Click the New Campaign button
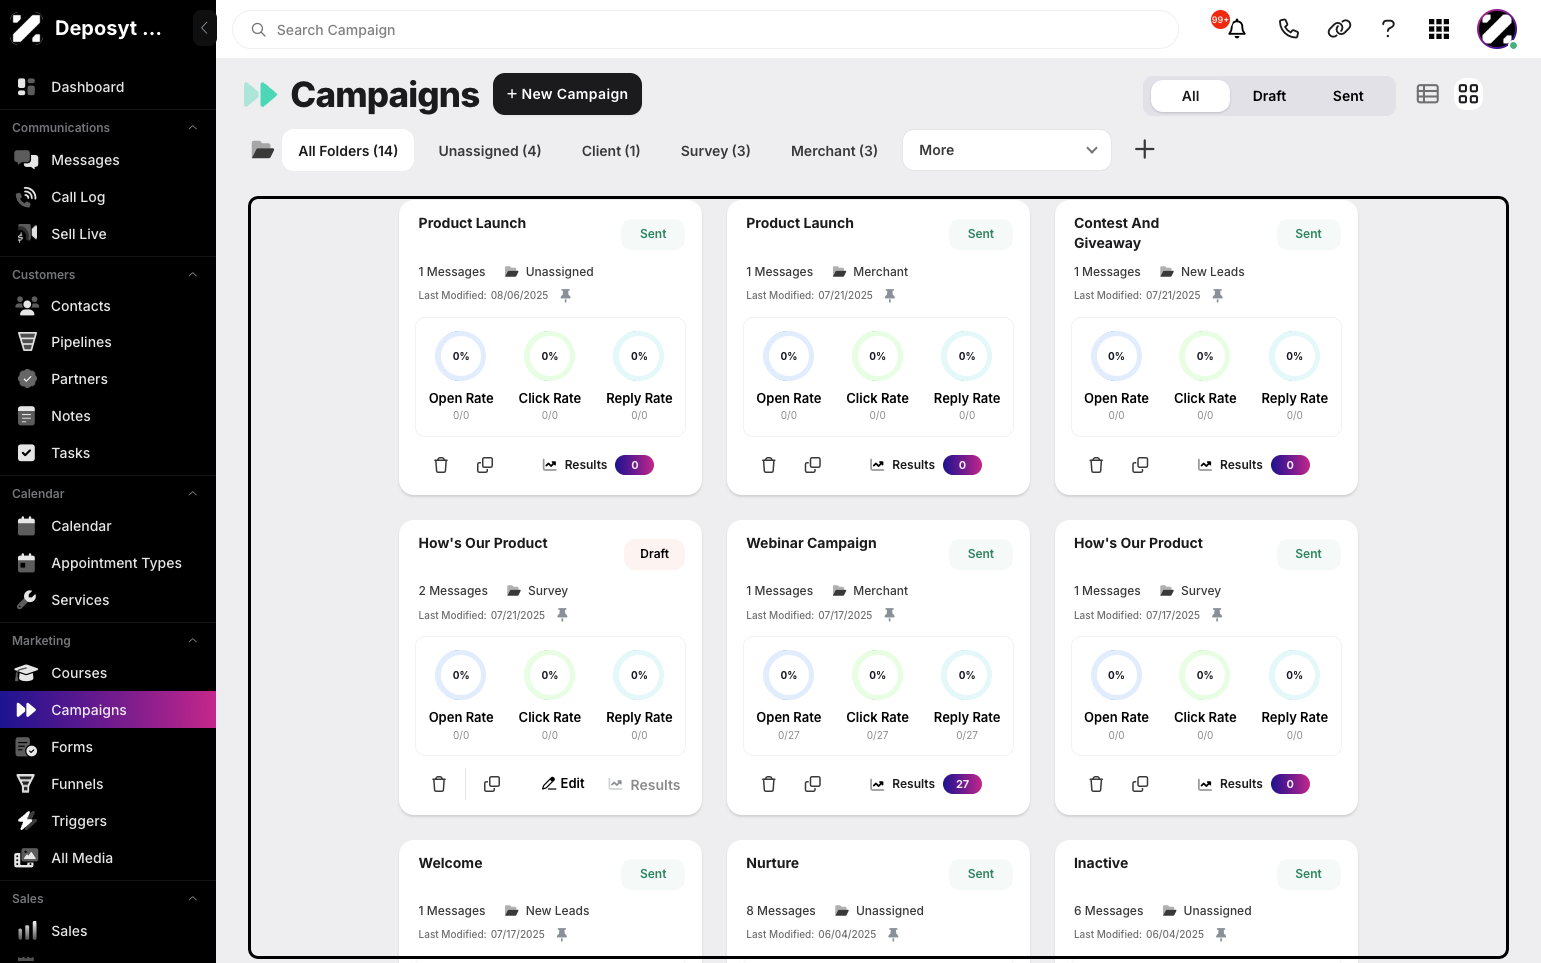The height and width of the screenshot is (963, 1541). click(567, 94)
